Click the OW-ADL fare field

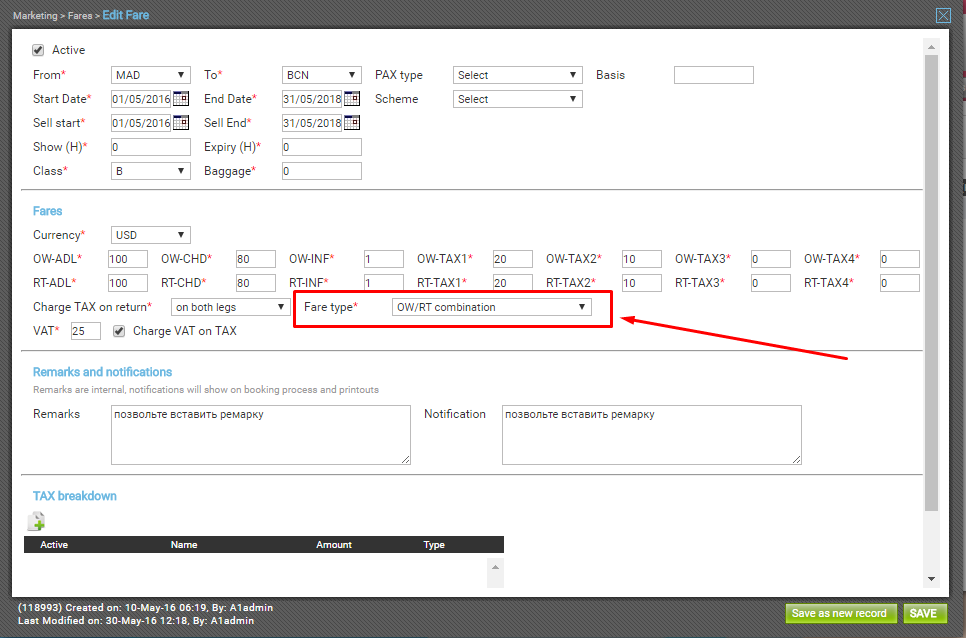pyautogui.click(x=128, y=259)
